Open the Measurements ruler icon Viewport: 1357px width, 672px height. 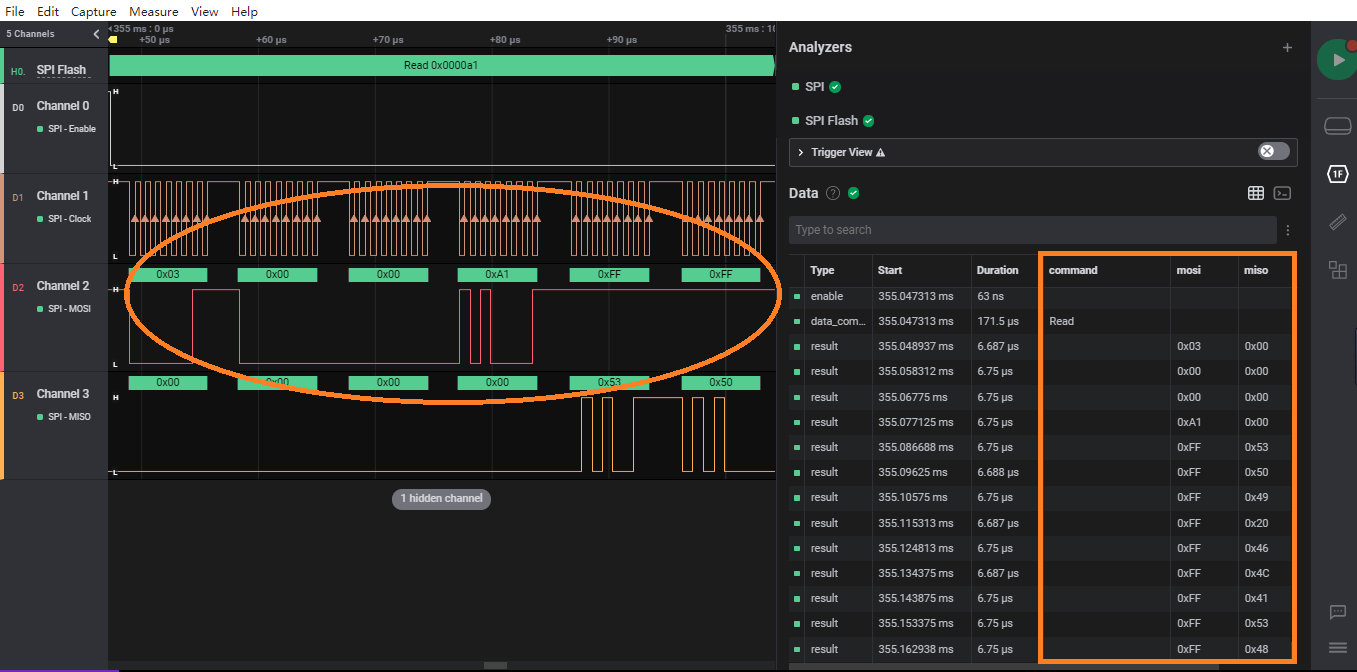(x=1337, y=222)
